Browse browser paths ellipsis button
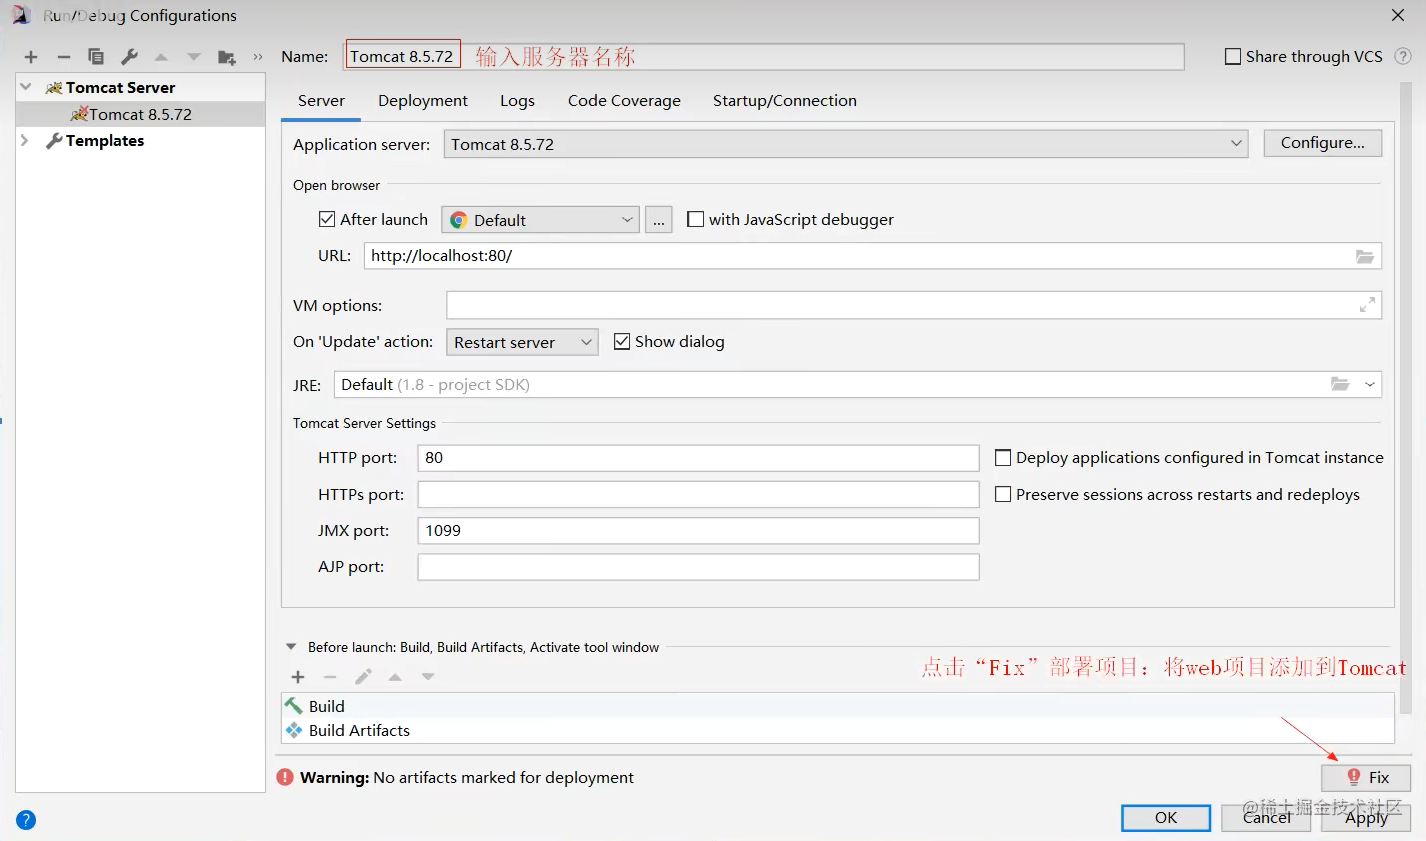 coord(658,220)
